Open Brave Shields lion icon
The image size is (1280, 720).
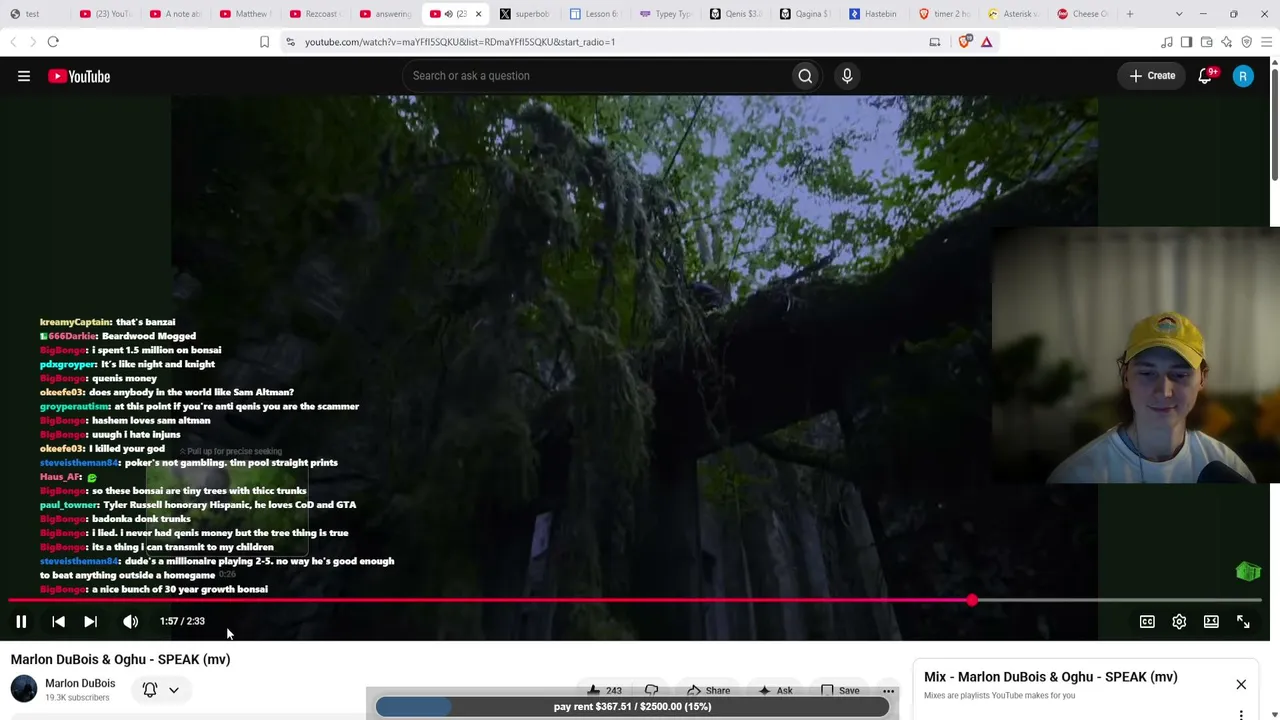[x=965, y=42]
